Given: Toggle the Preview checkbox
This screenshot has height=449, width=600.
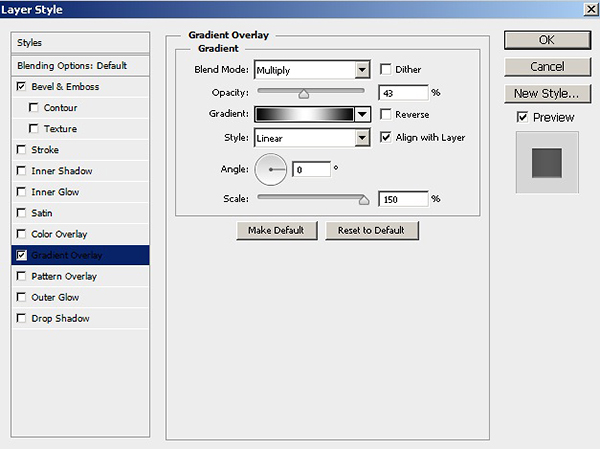Looking at the screenshot, I should click(x=522, y=117).
